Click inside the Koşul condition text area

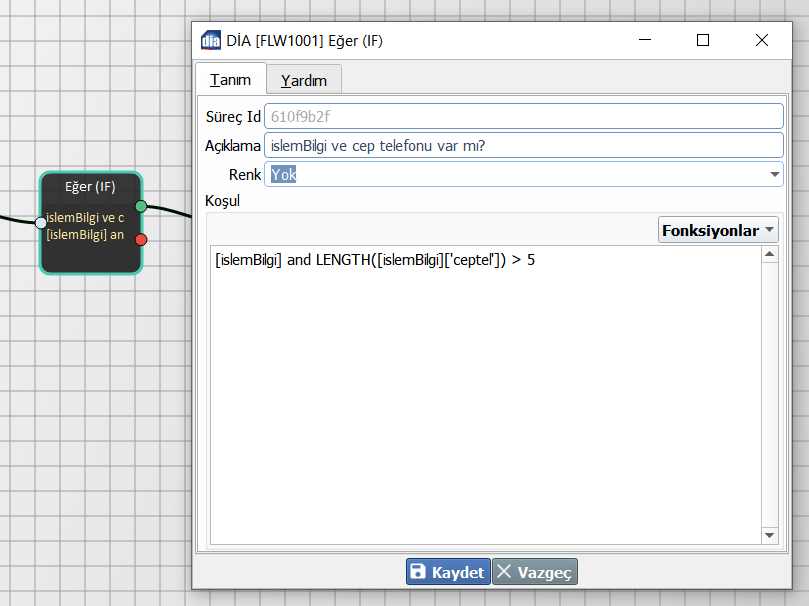click(x=486, y=395)
